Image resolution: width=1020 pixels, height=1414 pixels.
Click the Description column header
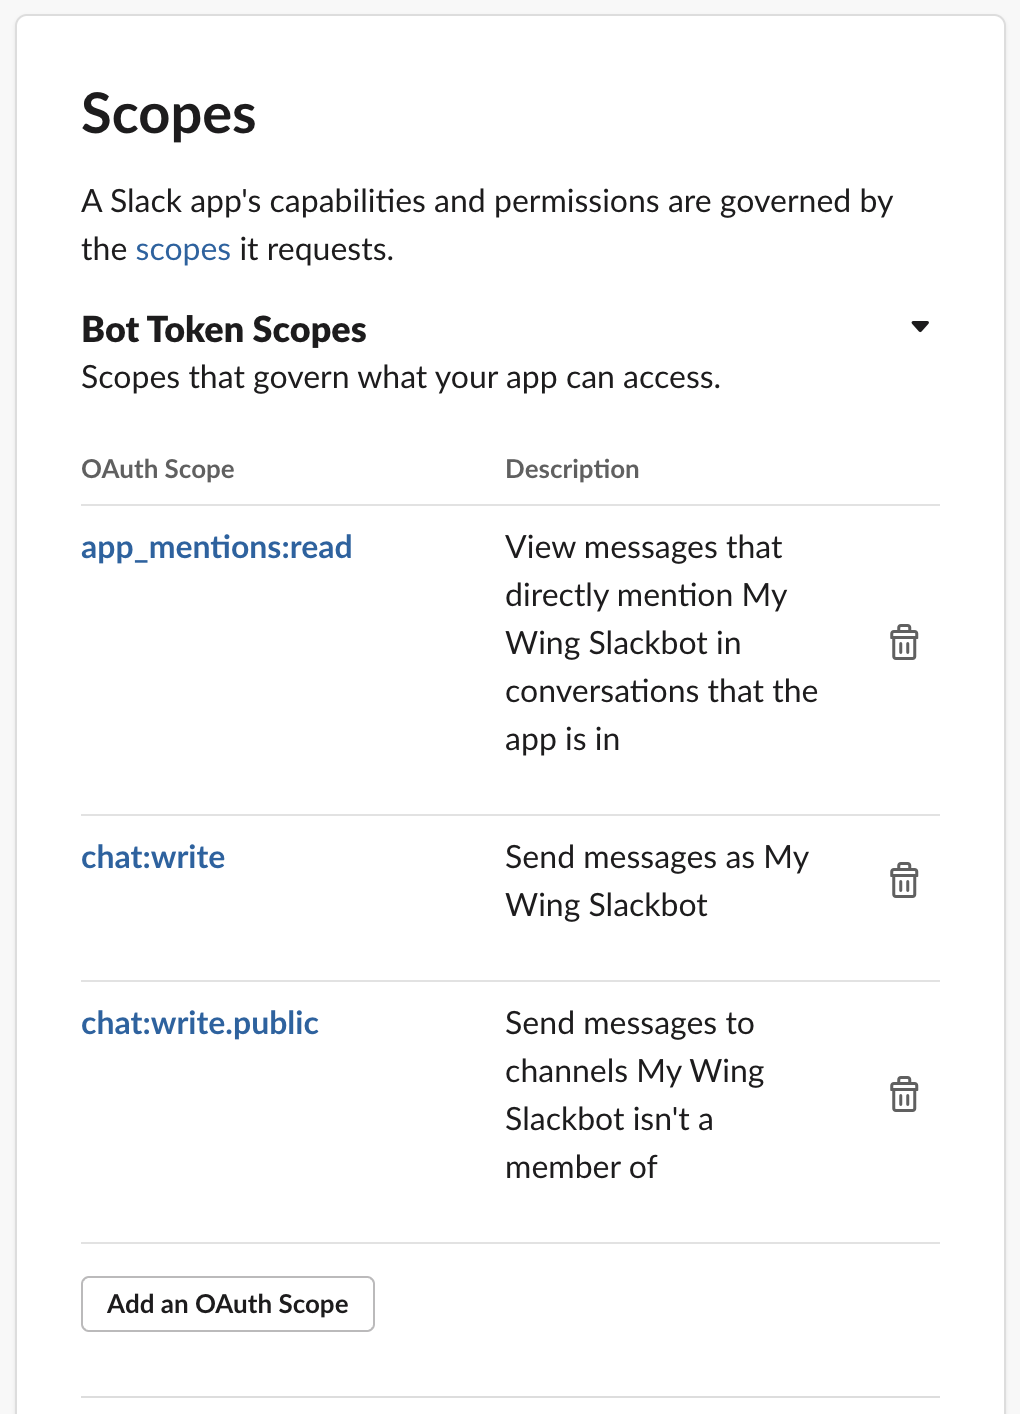coord(572,468)
